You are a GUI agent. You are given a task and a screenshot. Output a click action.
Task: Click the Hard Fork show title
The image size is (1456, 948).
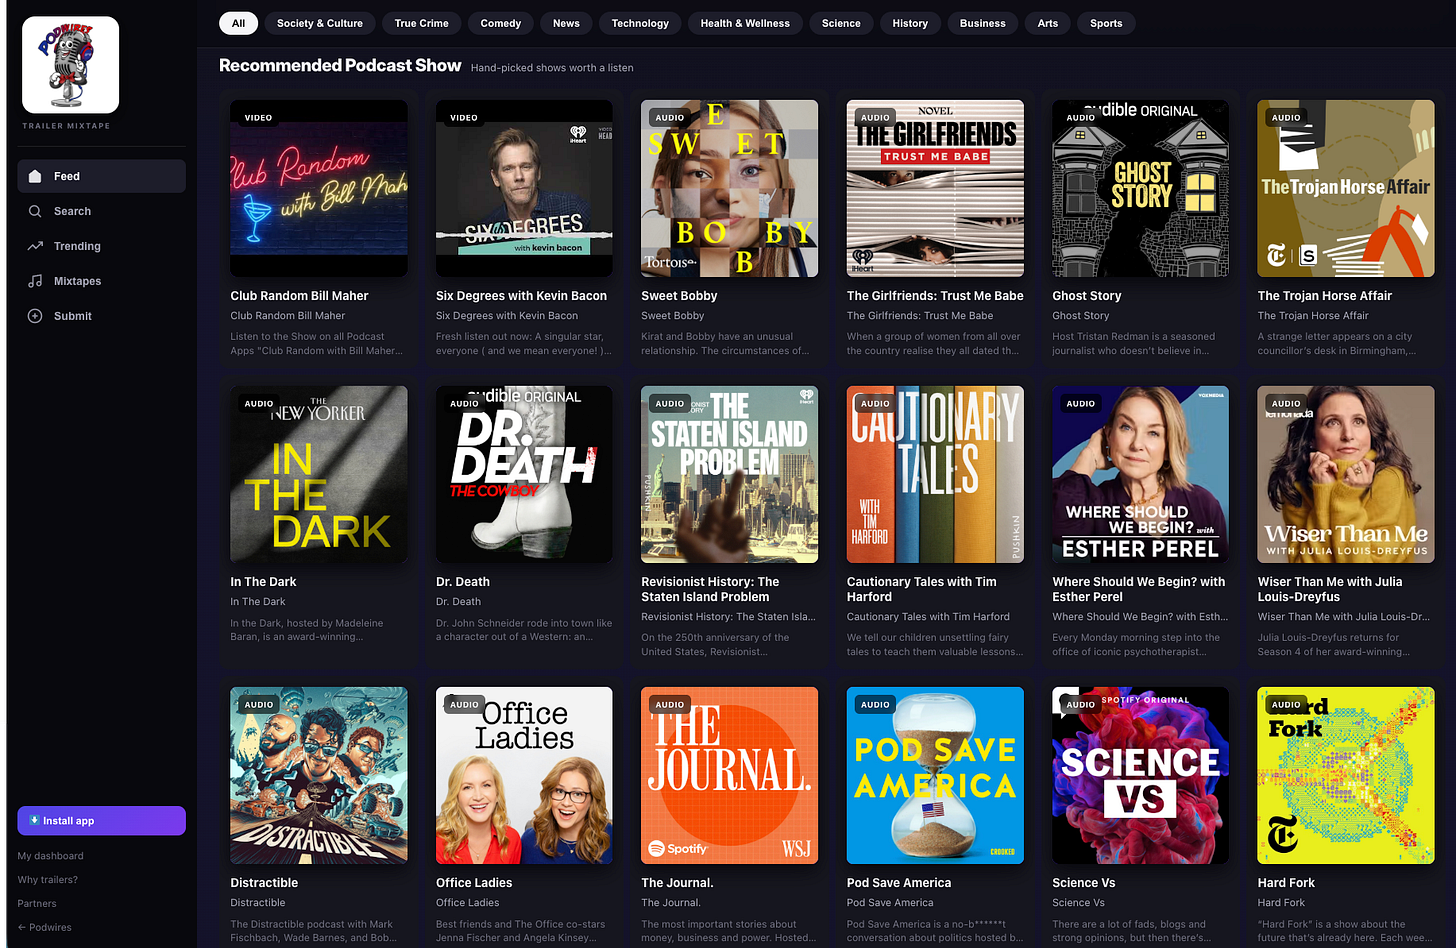(1286, 883)
